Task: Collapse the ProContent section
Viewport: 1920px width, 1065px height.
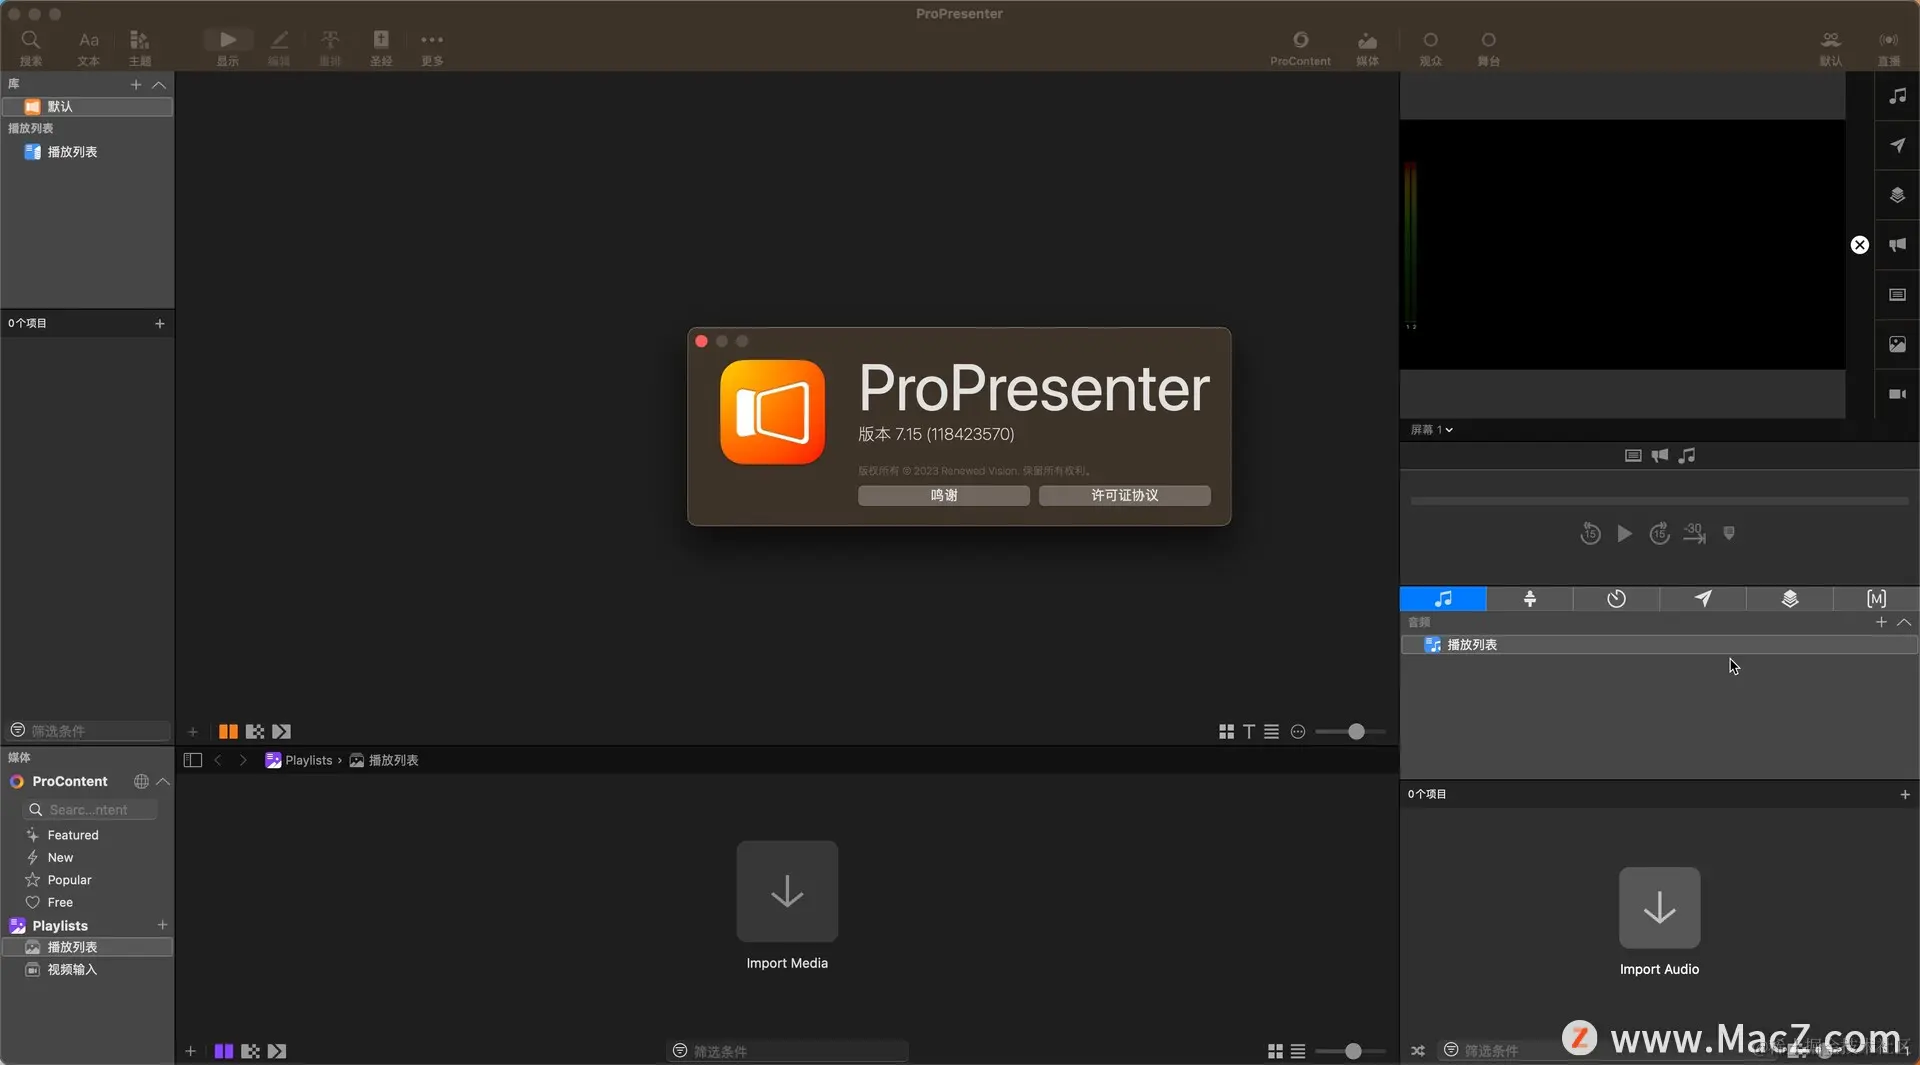Action: 163,781
